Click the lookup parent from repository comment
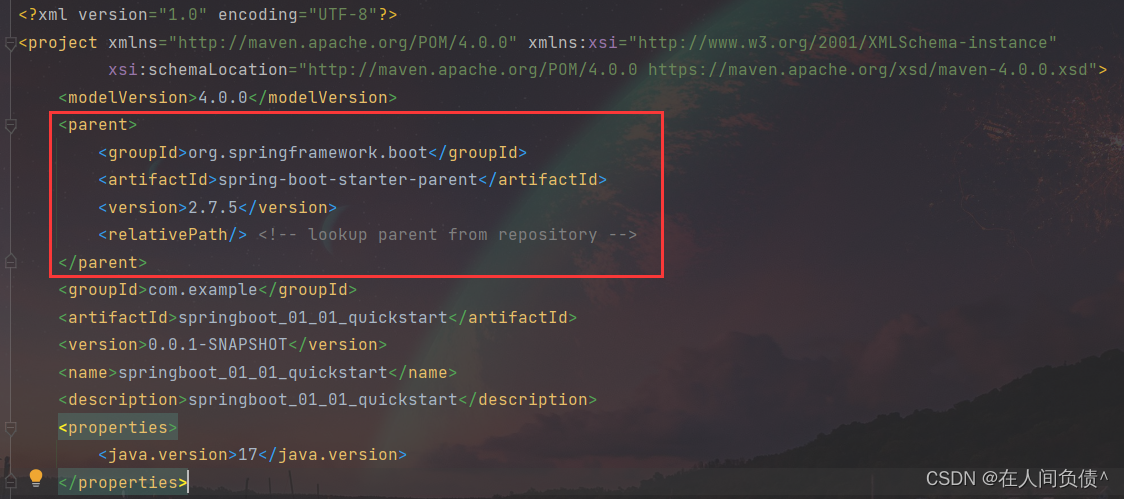The height and width of the screenshot is (499, 1124). pyautogui.click(x=447, y=234)
